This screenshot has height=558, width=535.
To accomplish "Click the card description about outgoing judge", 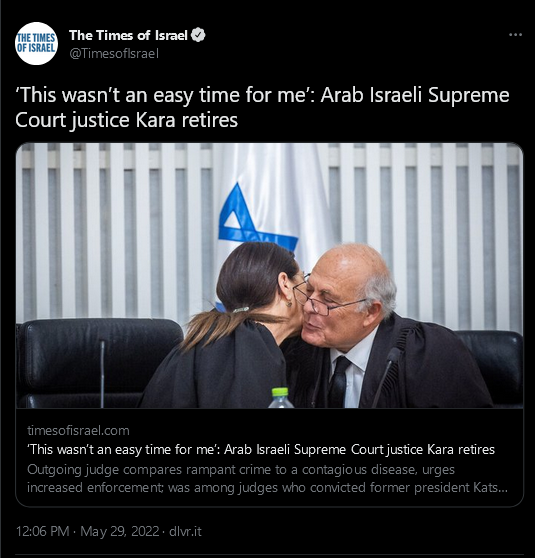I will [x=267, y=478].
